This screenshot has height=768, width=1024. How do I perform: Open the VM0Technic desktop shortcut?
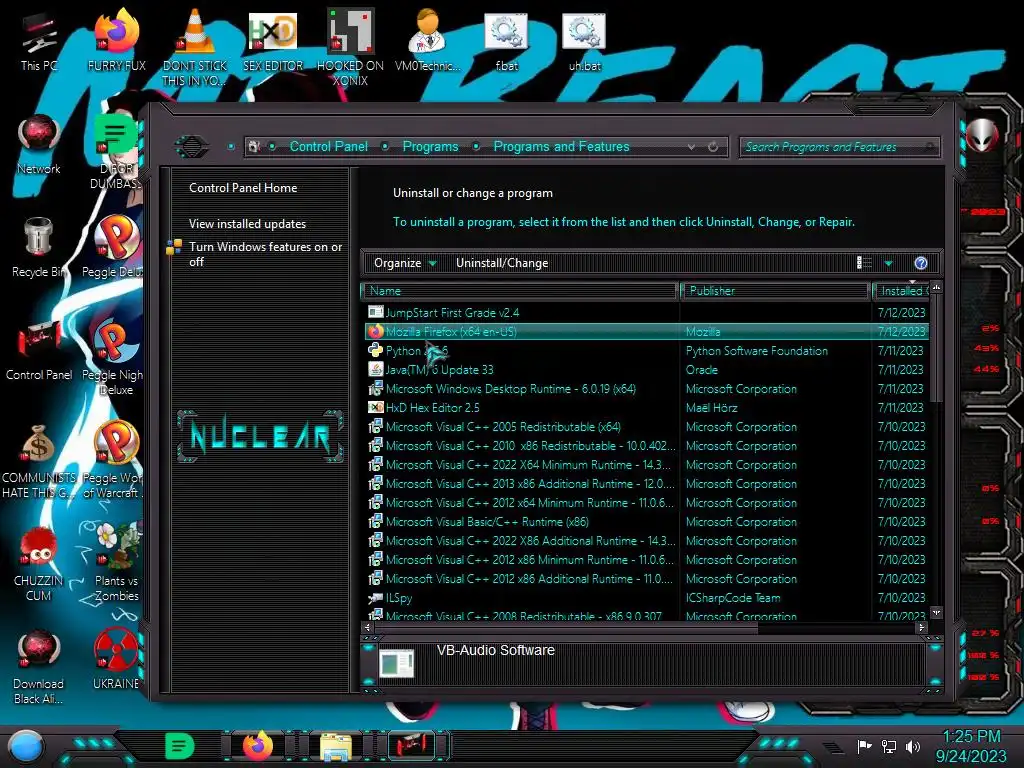(x=428, y=40)
